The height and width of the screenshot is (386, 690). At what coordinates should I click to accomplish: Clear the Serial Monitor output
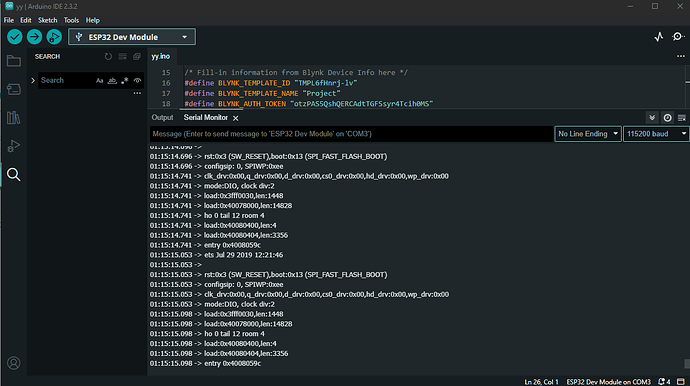(682, 118)
